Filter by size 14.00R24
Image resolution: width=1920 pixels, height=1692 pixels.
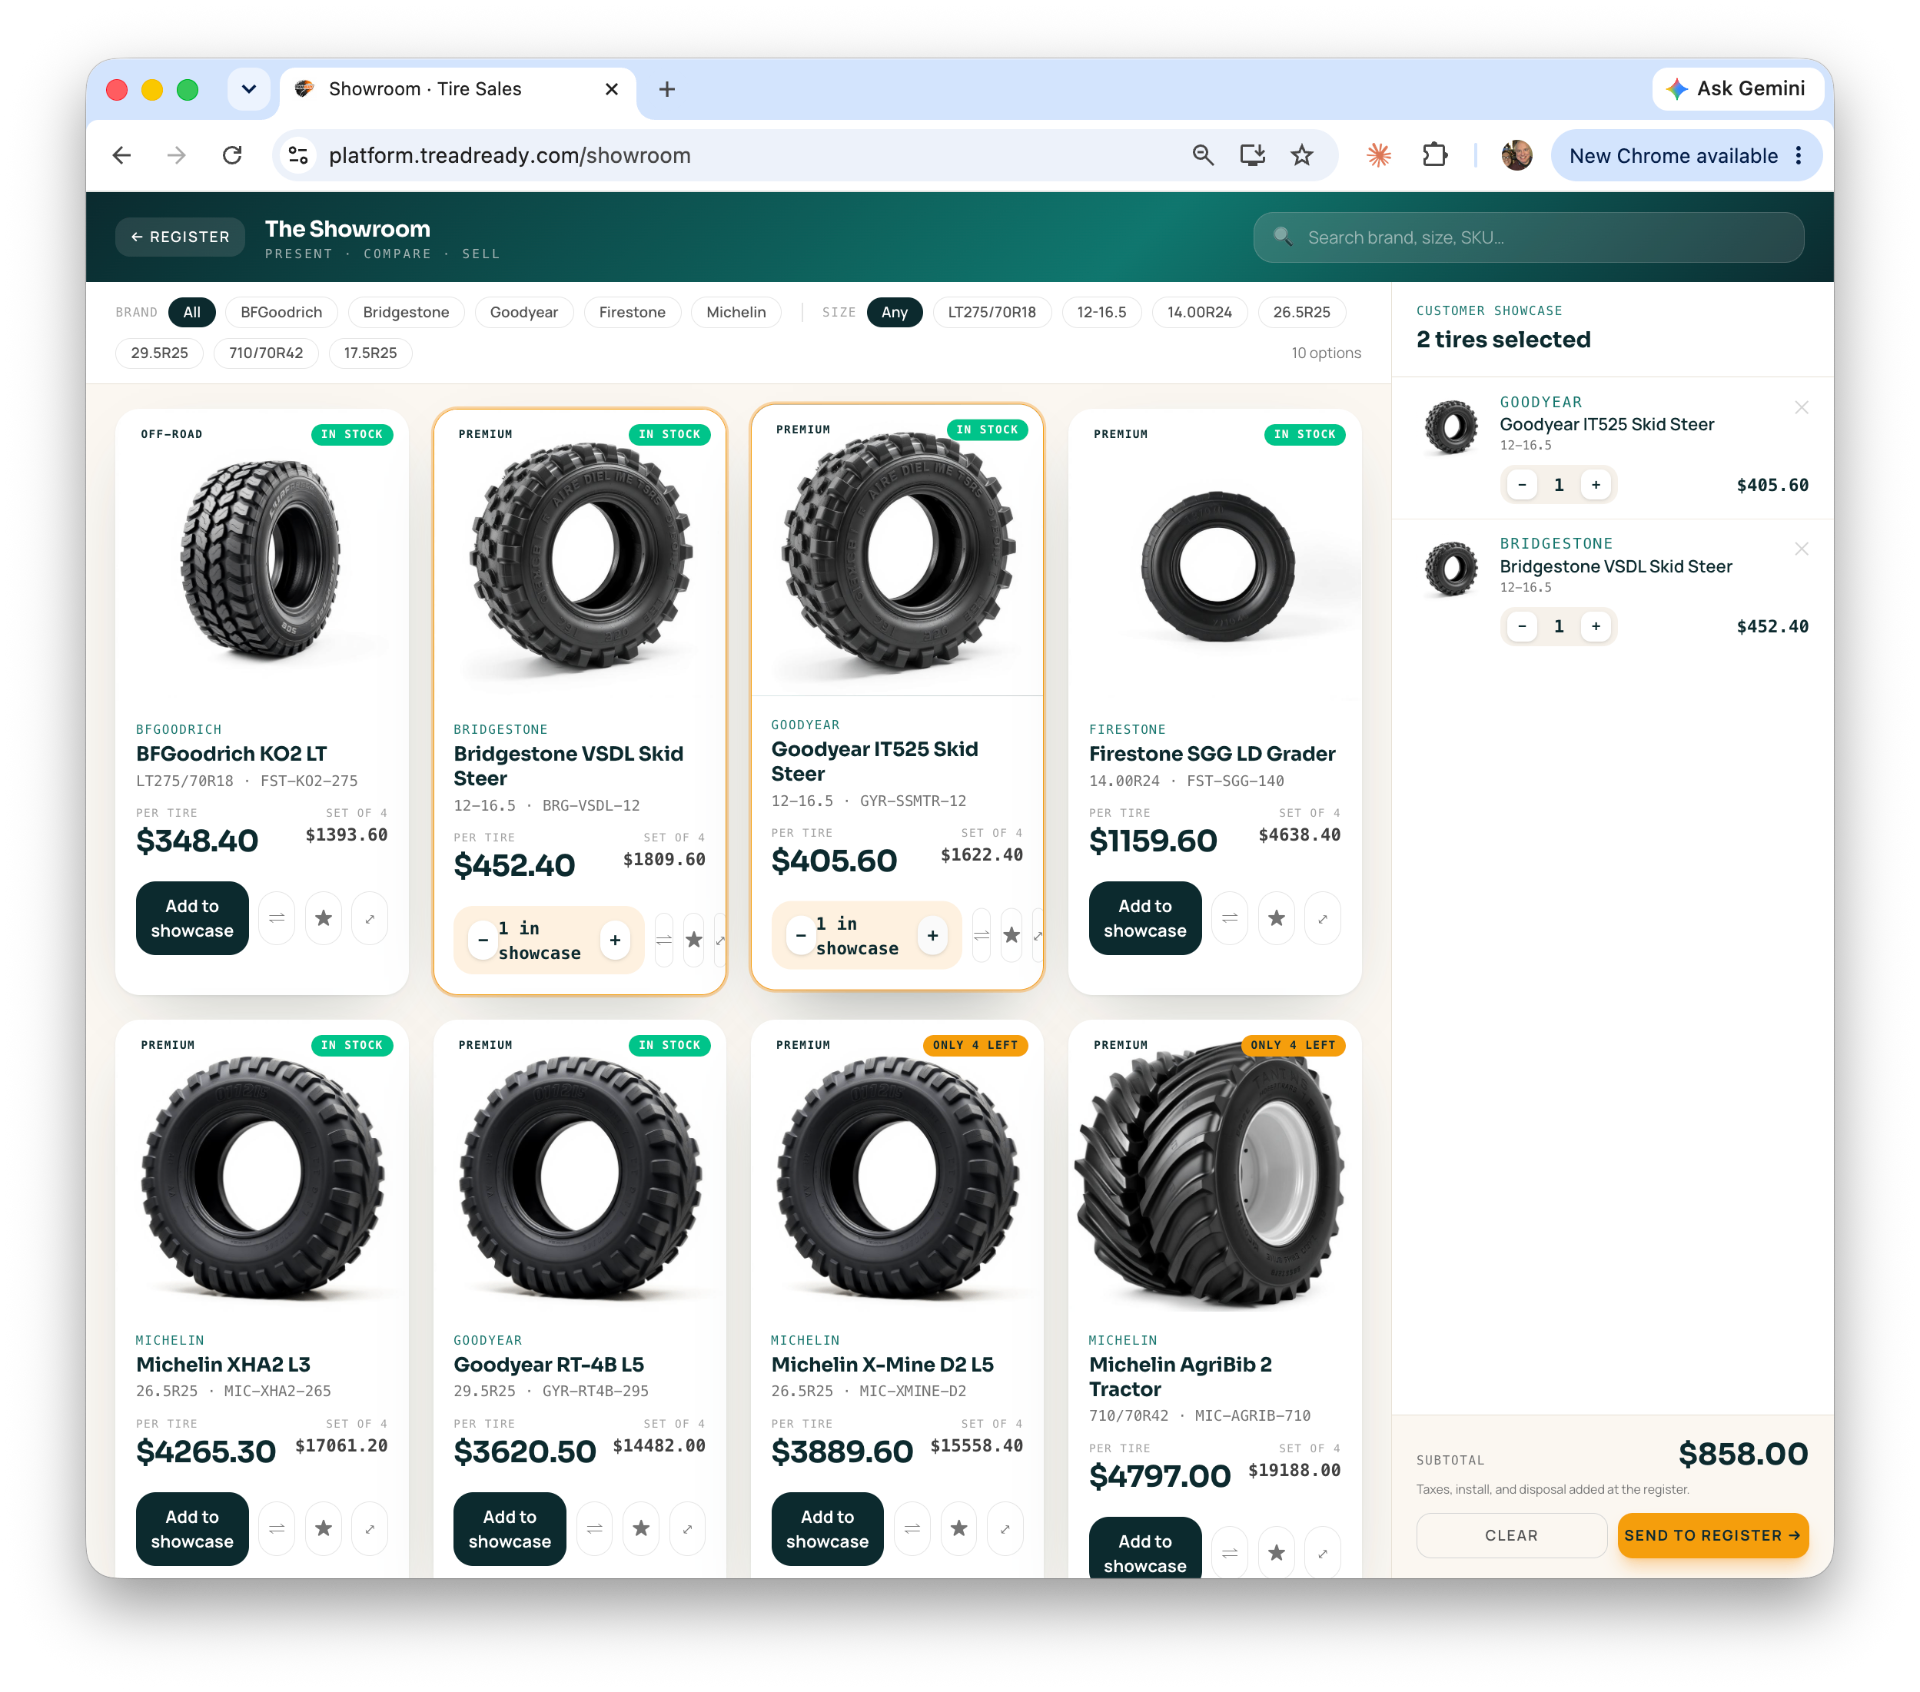pos(1199,312)
